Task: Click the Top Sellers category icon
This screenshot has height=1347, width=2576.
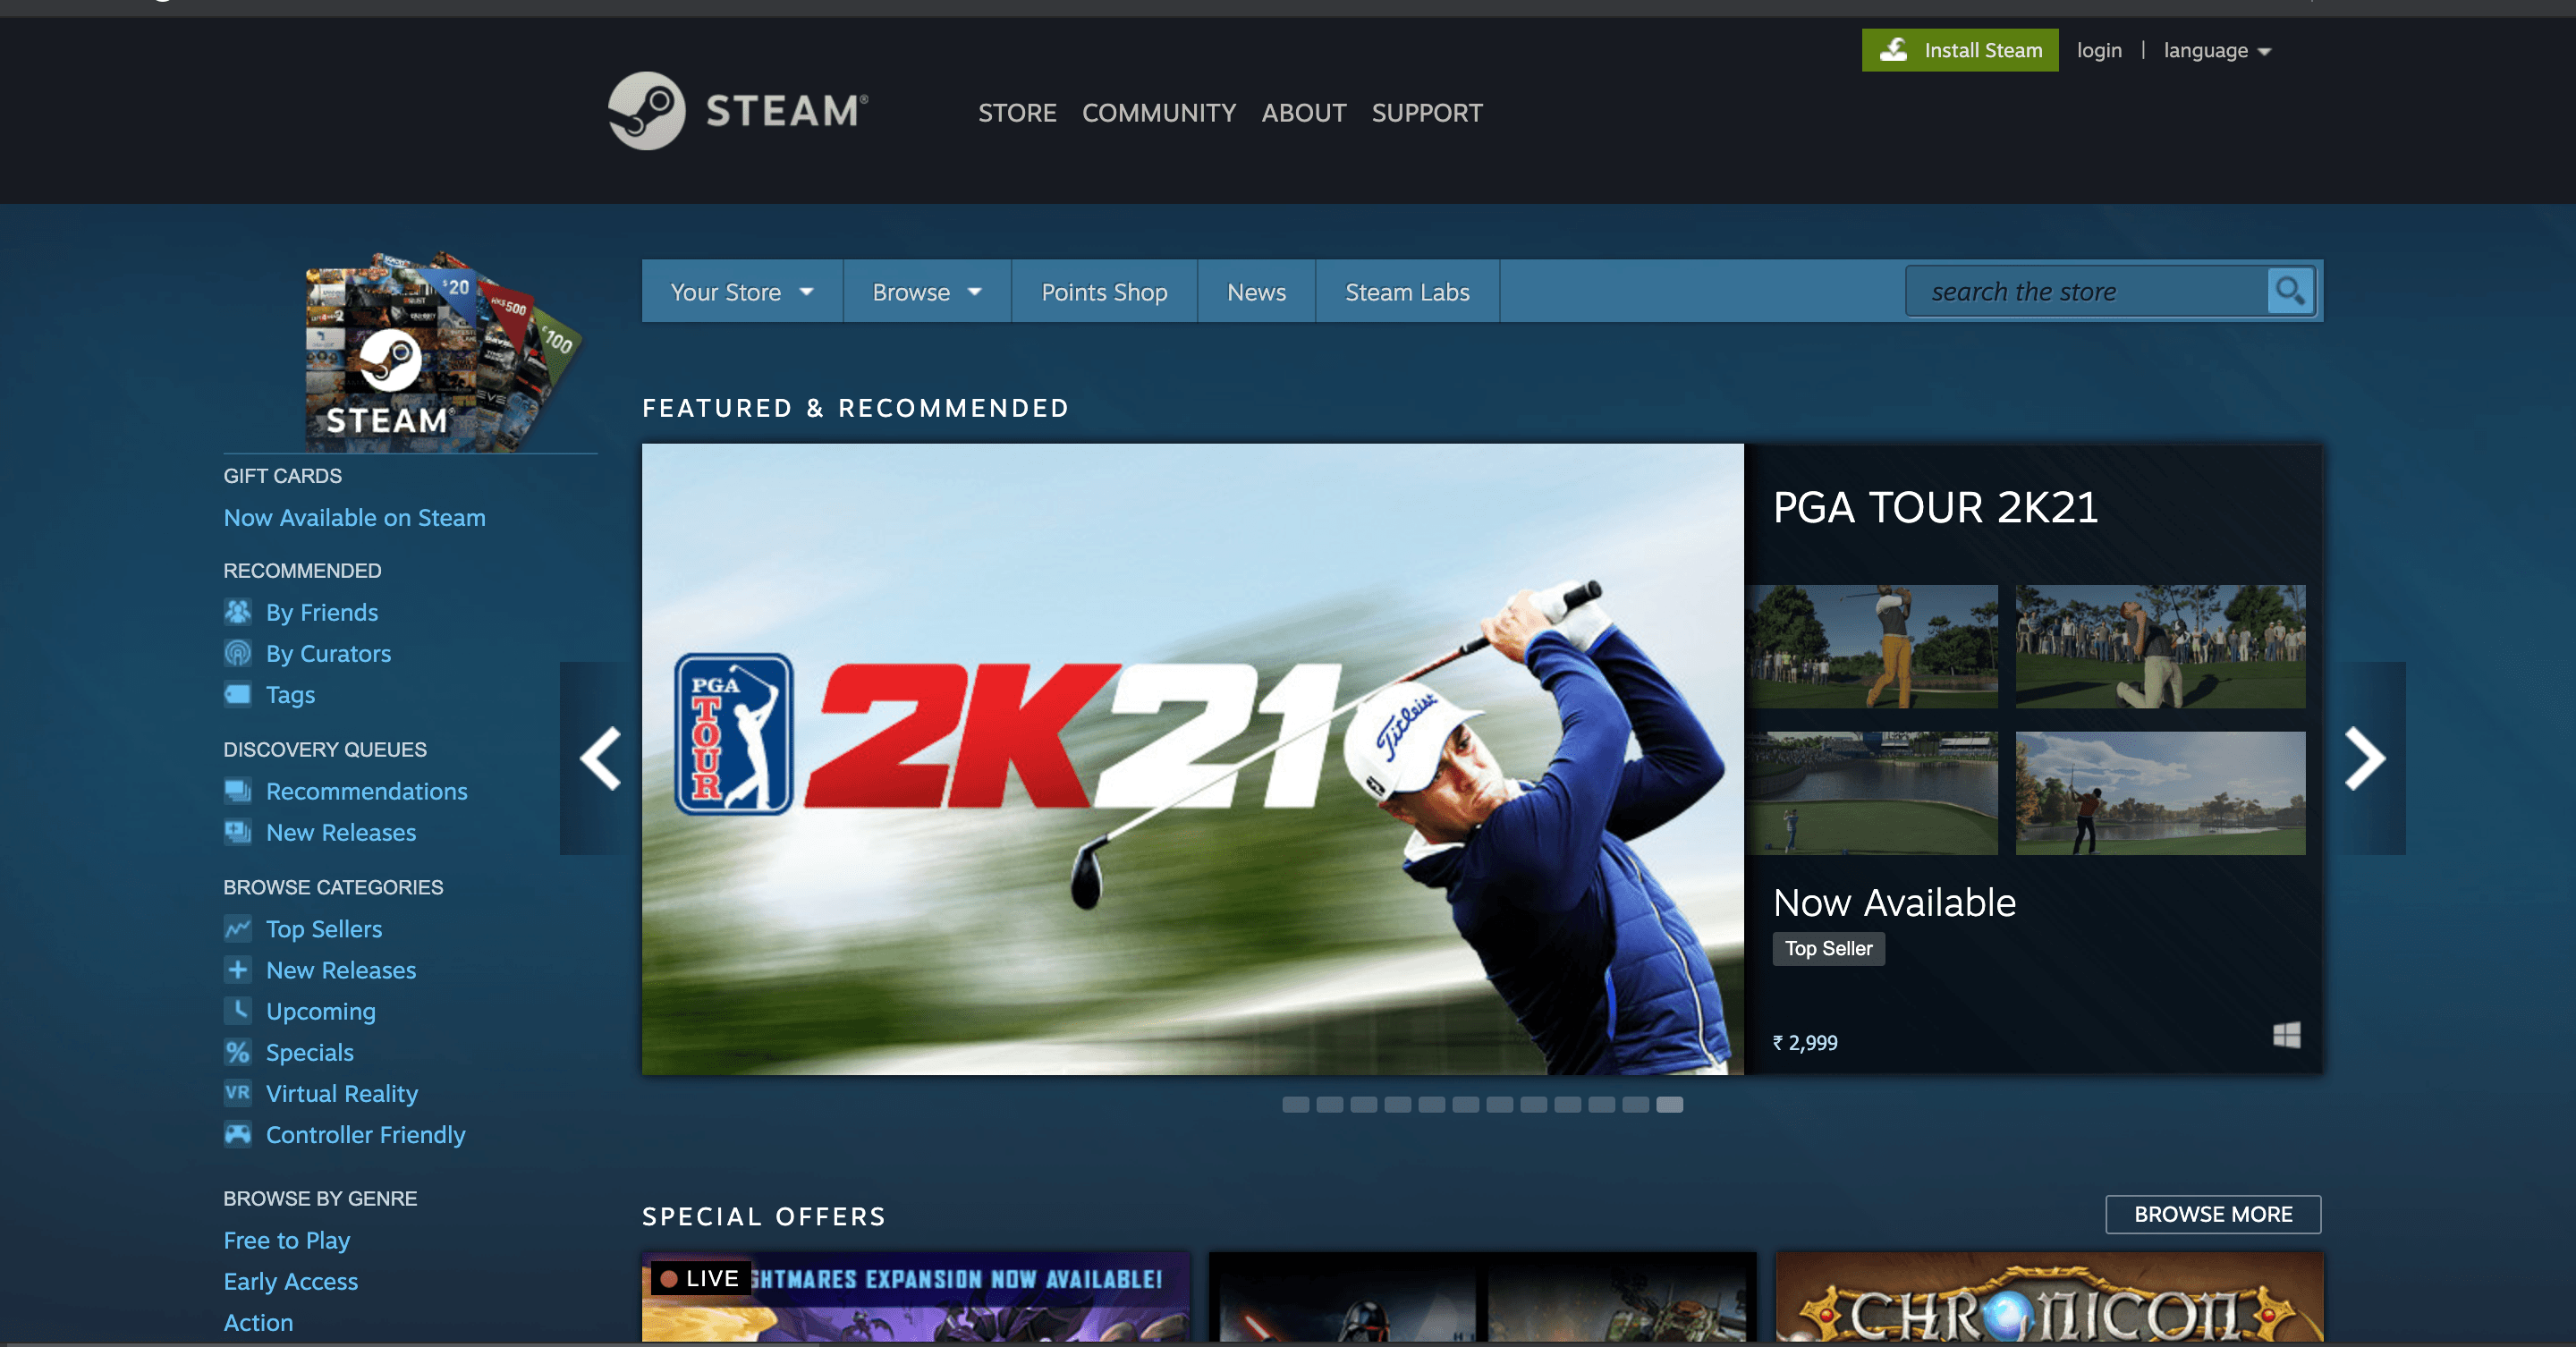Action: [239, 928]
